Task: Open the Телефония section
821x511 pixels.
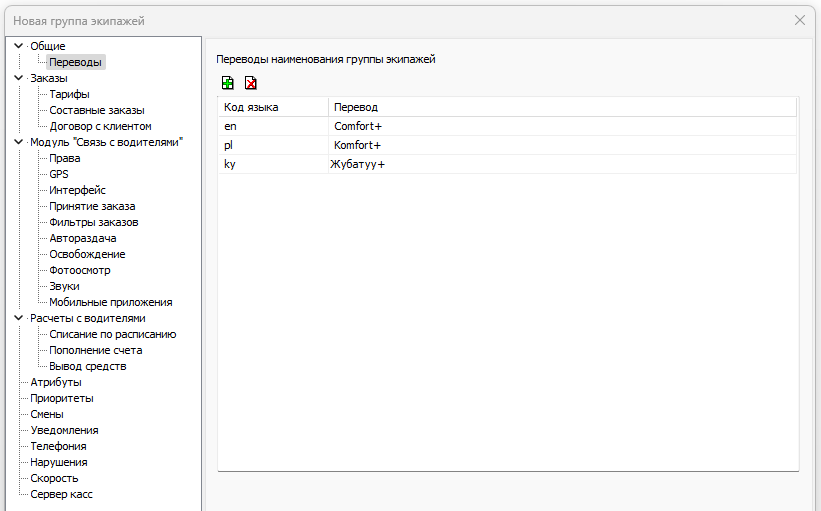Action: tap(58, 446)
